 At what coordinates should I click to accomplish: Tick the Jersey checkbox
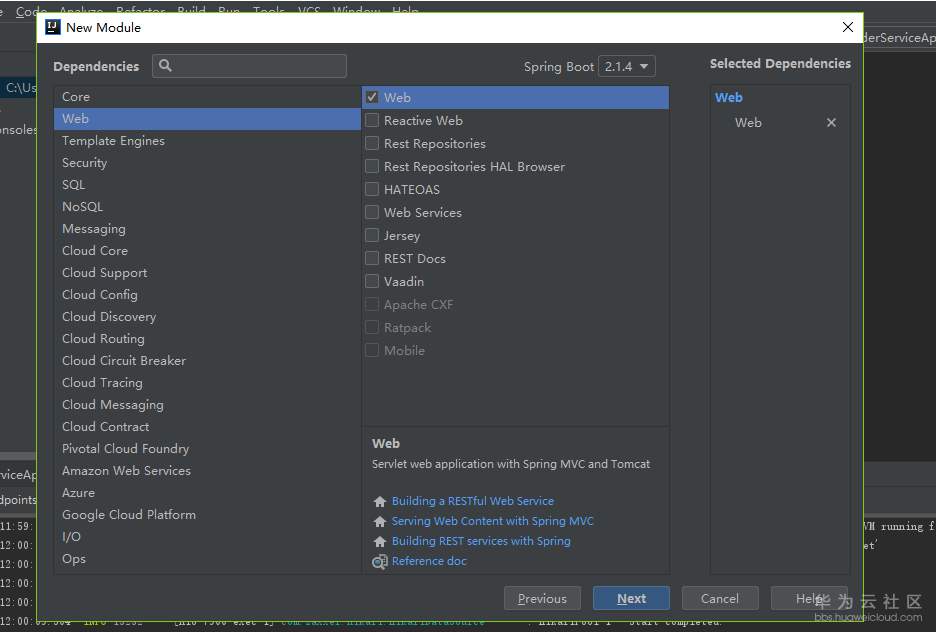coord(372,235)
